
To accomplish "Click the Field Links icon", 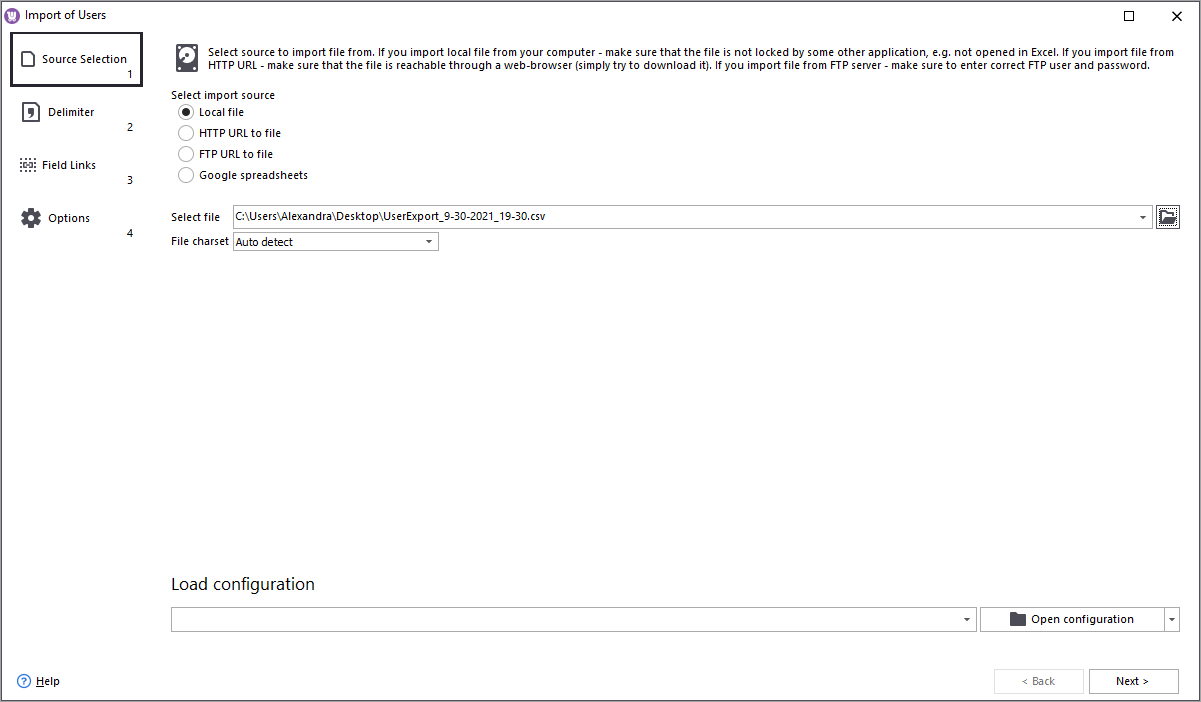I will 28,165.
